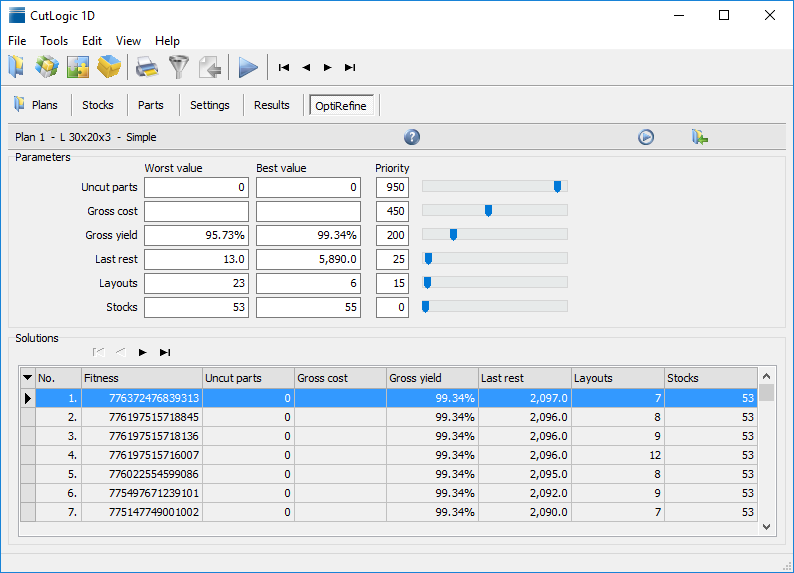Open the table options dropdown triangle
This screenshot has width=794, height=573.
click(27, 378)
